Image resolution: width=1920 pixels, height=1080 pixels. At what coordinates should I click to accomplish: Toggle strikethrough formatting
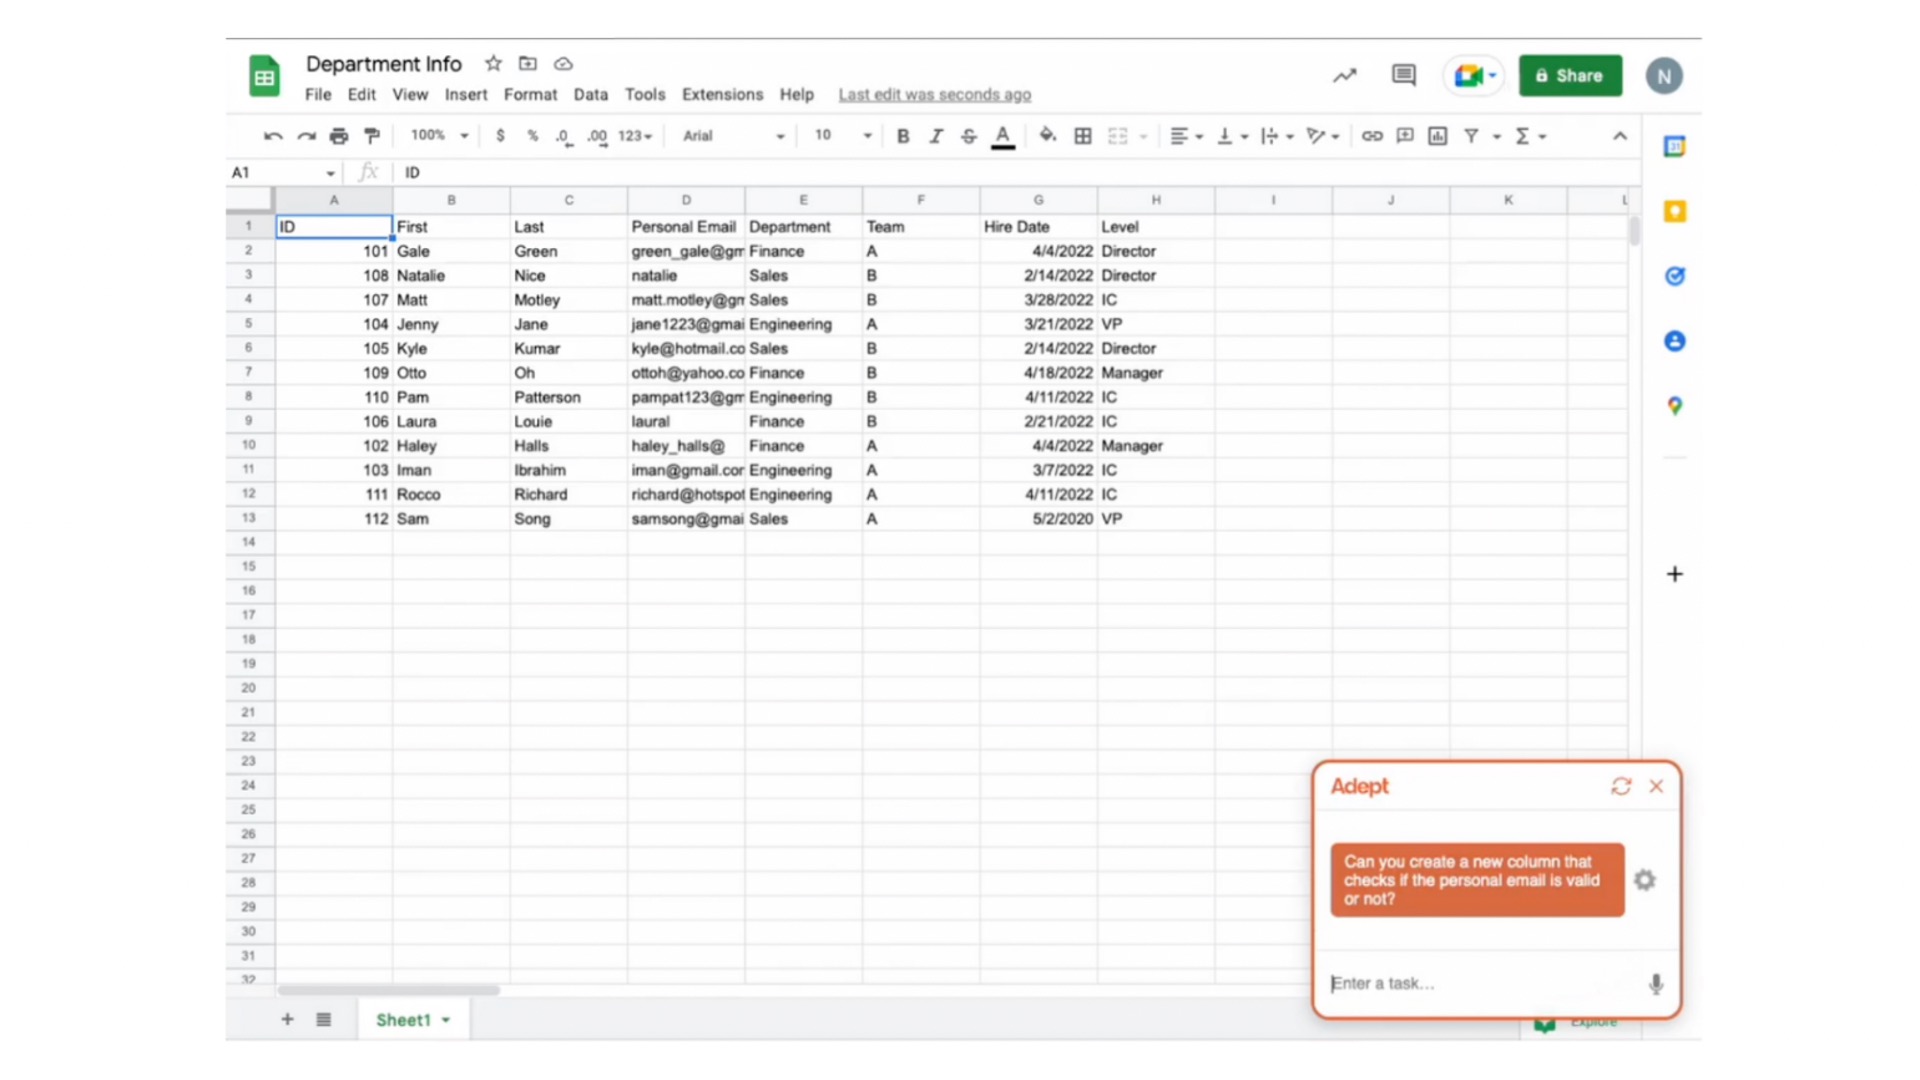pyautogui.click(x=969, y=136)
